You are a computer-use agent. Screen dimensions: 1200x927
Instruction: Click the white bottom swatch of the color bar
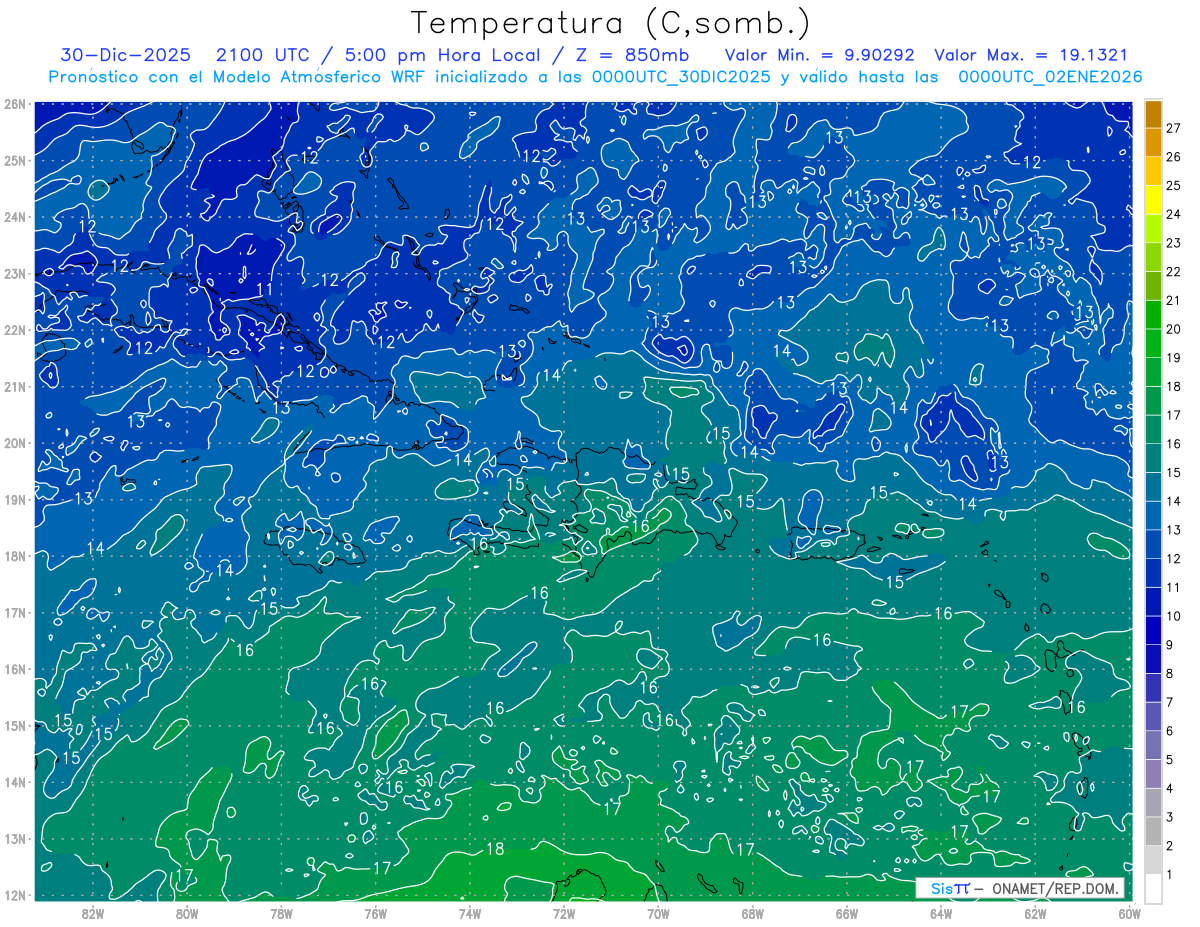coord(1154,888)
